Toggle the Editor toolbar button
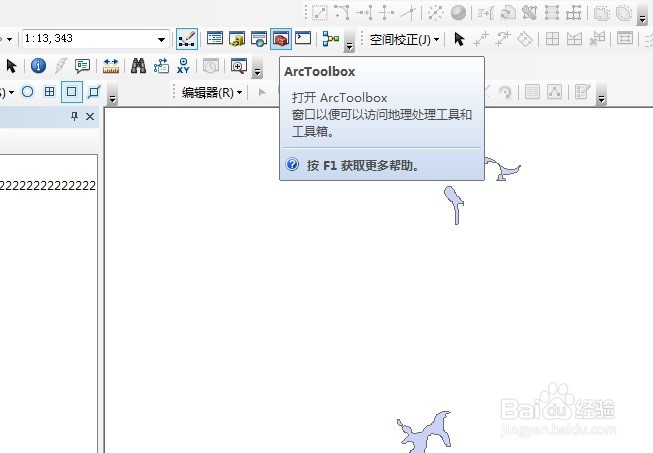The width and height of the screenshot is (653, 453). [187, 39]
